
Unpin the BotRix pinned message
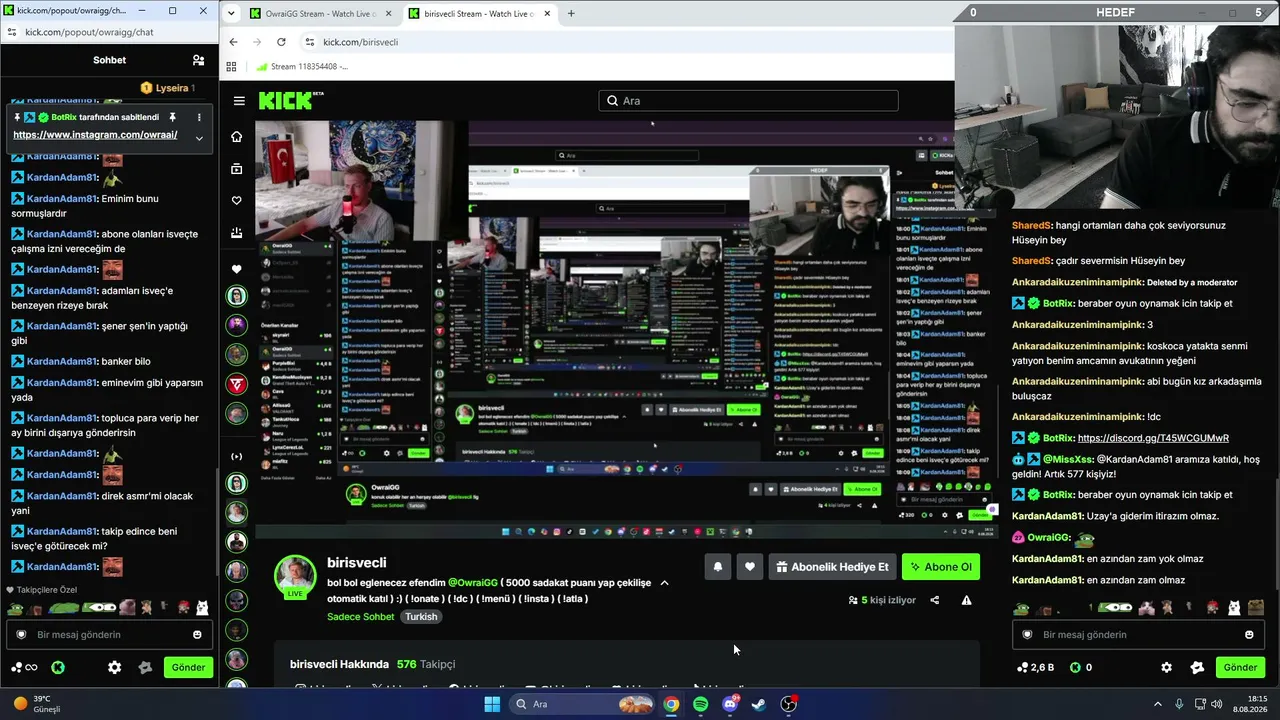click(x=172, y=117)
